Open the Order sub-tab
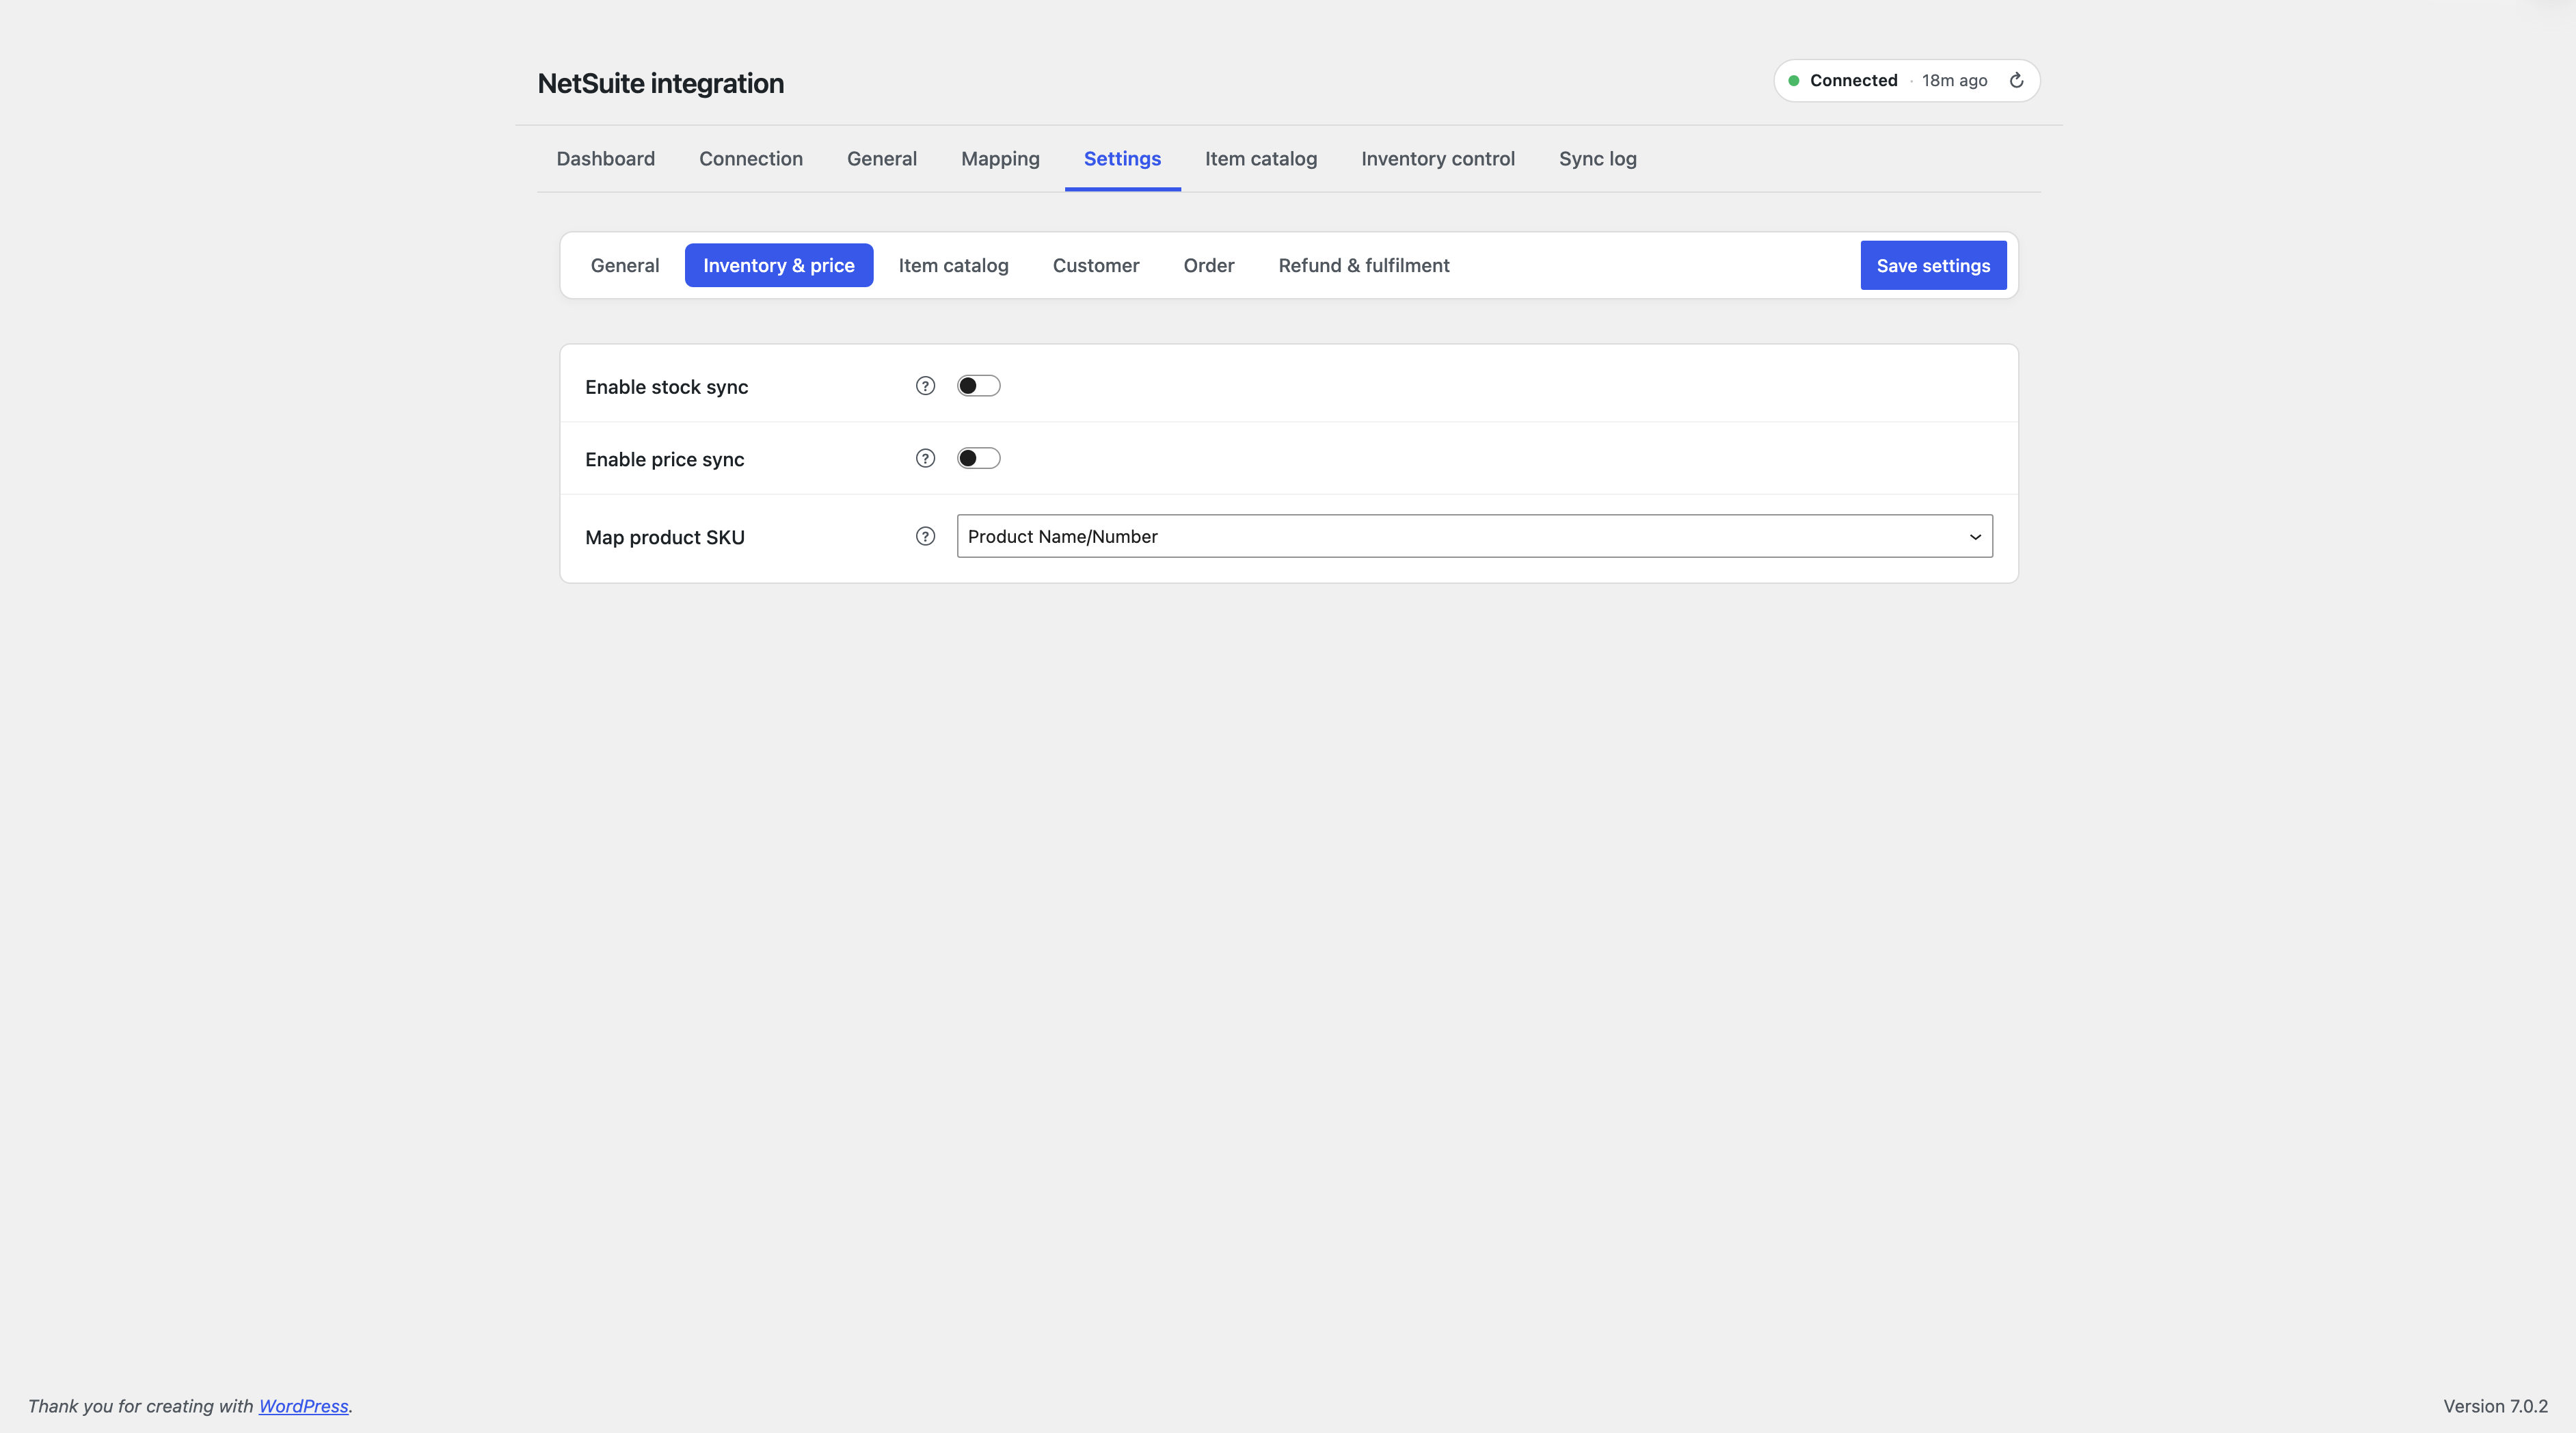 [x=1209, y=265]
